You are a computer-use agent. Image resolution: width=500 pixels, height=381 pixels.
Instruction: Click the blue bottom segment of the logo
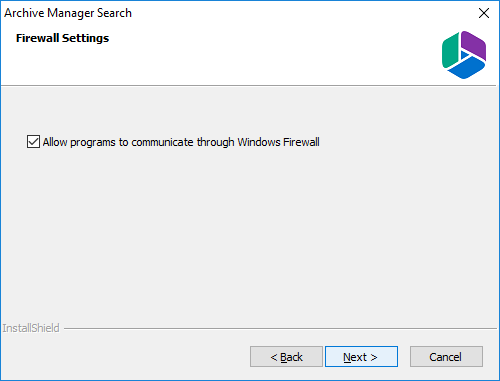(466, 68)
